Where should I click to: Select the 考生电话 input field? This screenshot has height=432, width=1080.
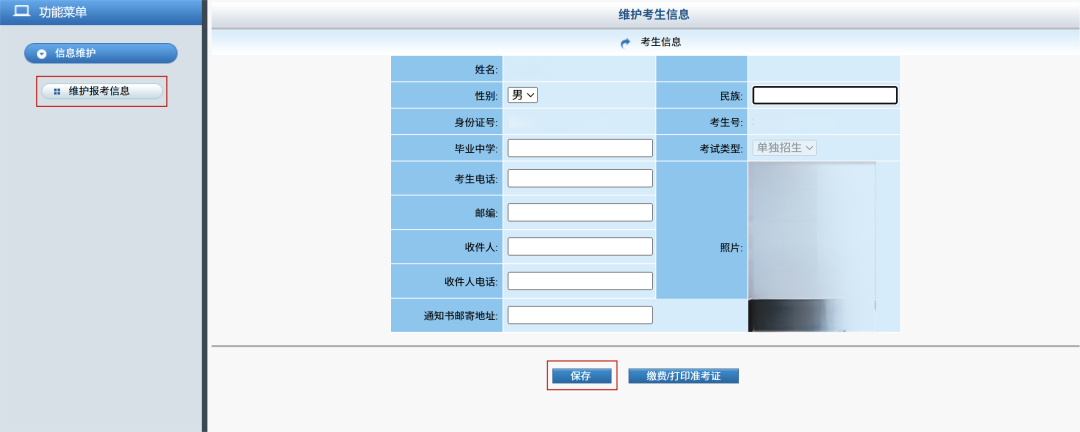(580, 178)
